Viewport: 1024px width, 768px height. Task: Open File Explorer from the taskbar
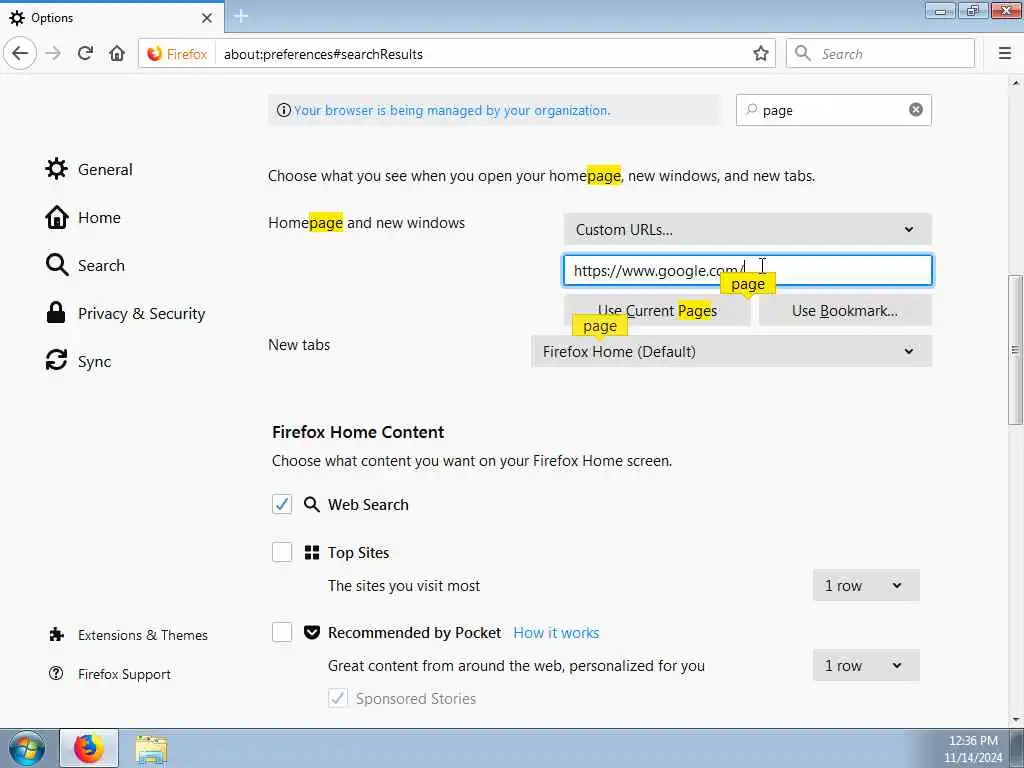(x=152, y=749)
